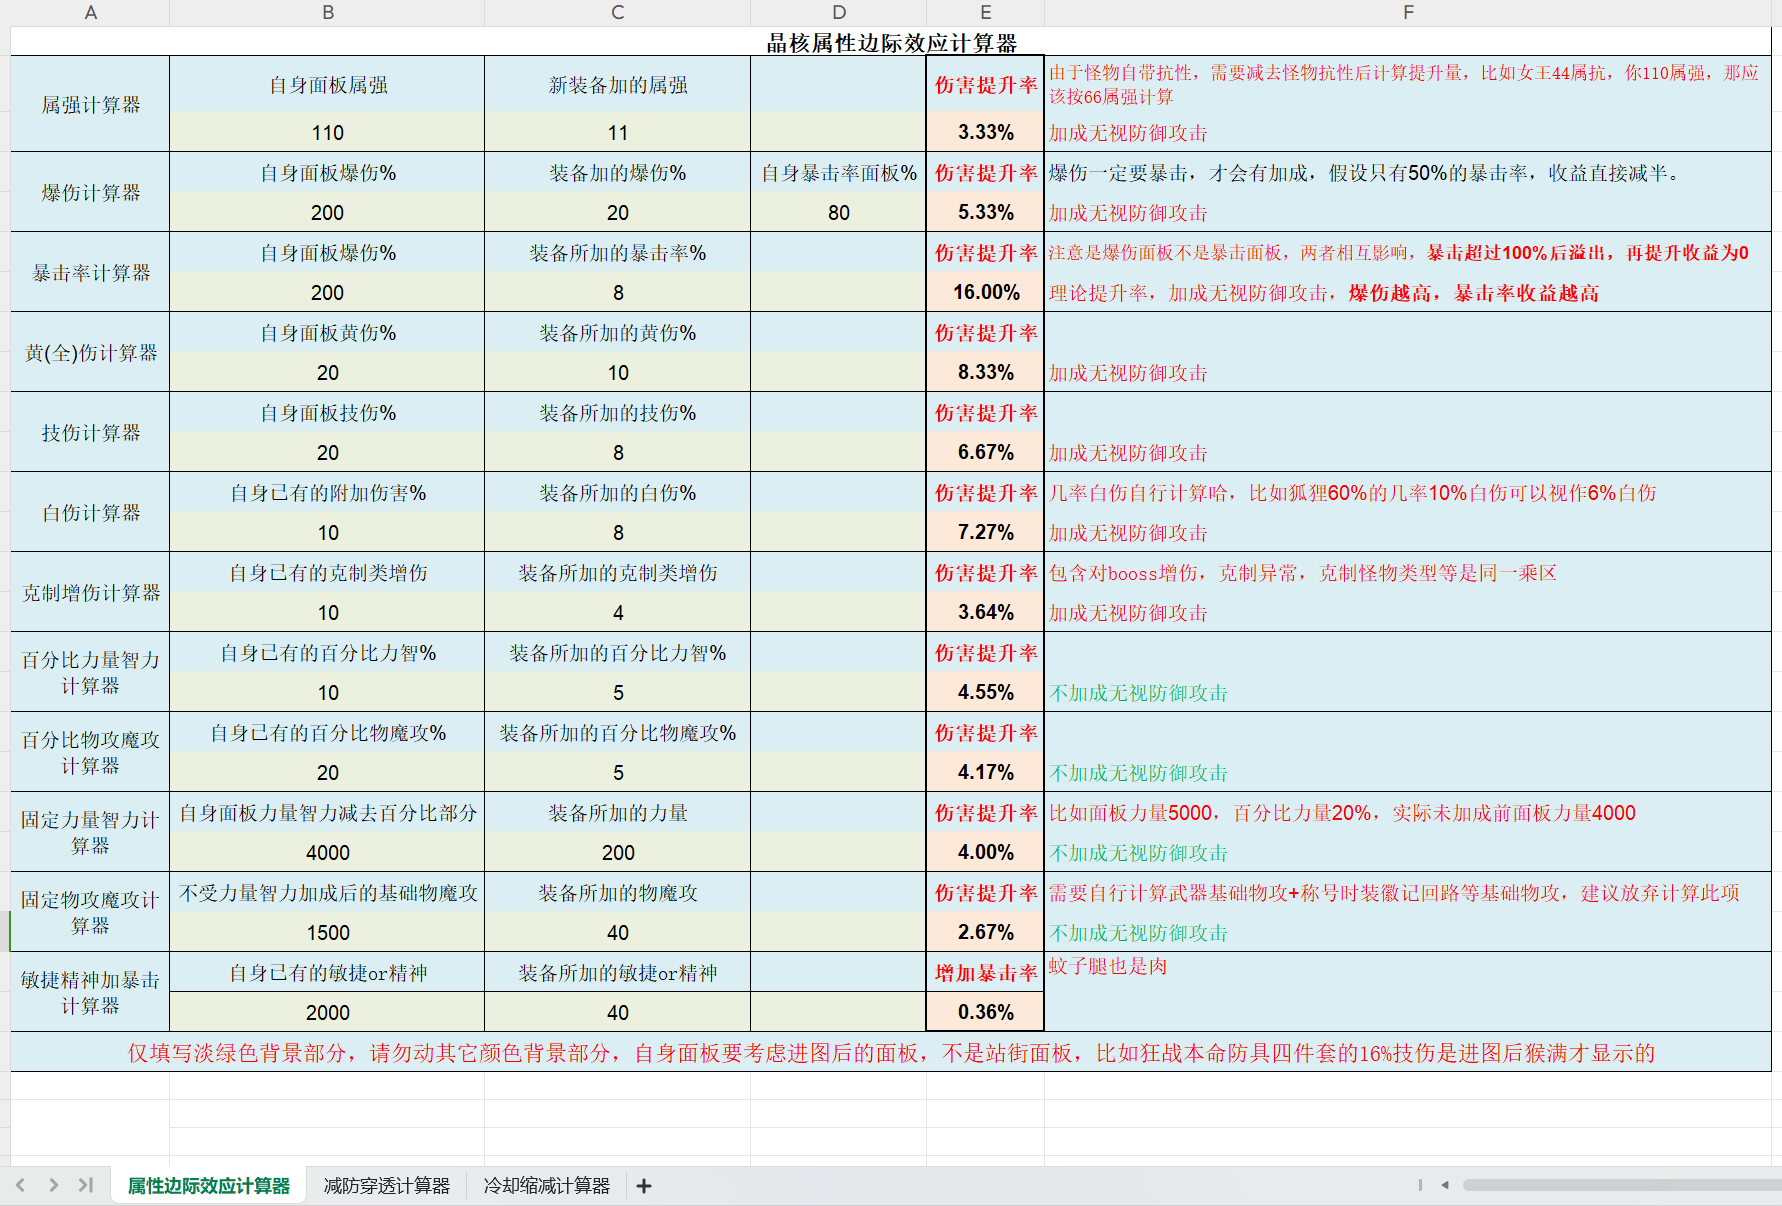1782x1206 pixels.
Task: Select the 百分比物攻魔攻计算器 row label
Action: (90, 752)
